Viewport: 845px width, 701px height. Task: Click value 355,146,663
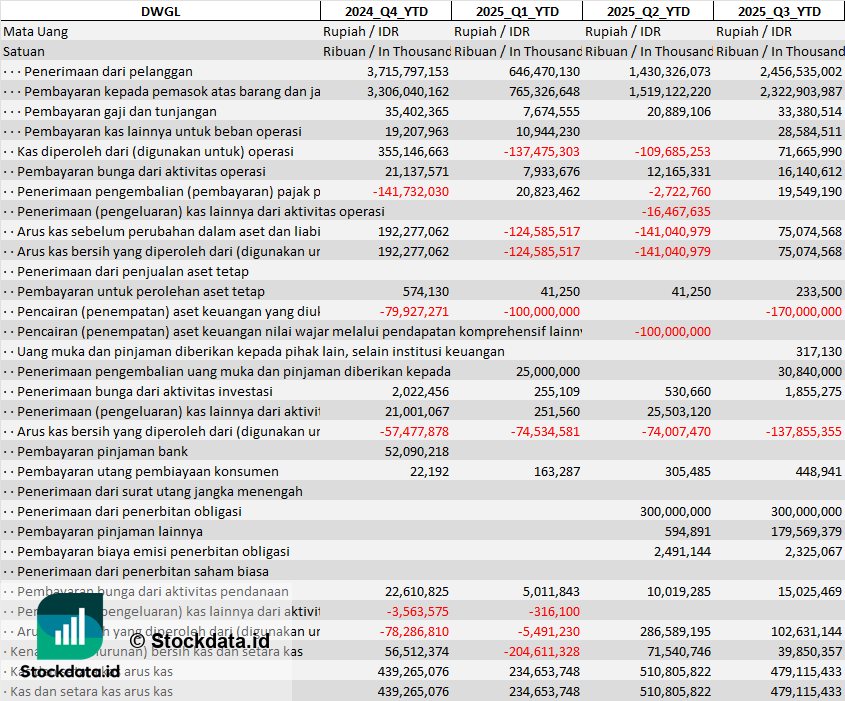click(413, 151)
